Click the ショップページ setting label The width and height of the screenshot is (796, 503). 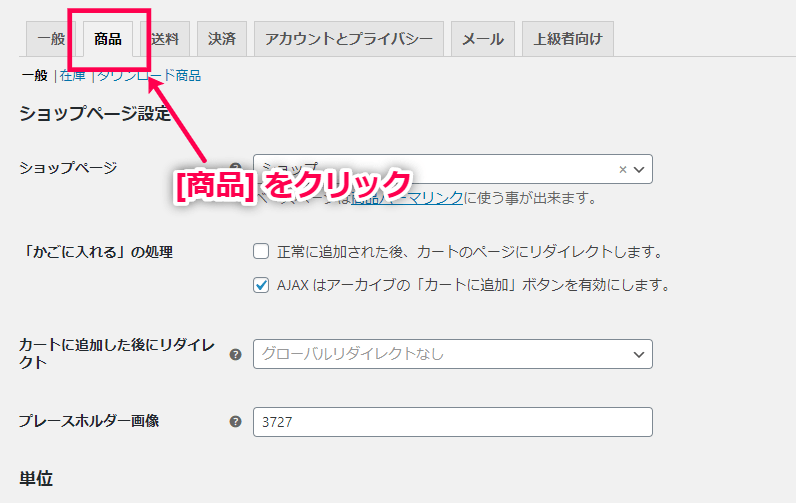[x=69, y=168]
